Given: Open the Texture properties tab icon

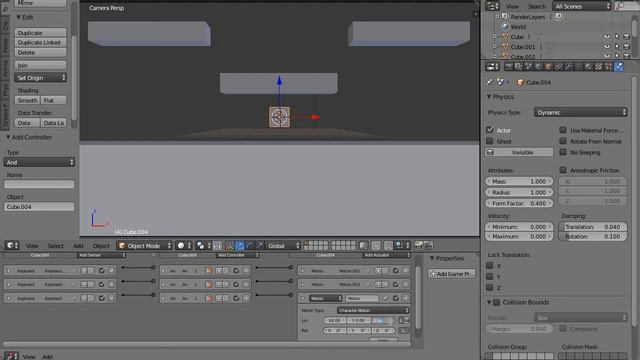Looking at the screenshot, I should click(x=598, y=67).
